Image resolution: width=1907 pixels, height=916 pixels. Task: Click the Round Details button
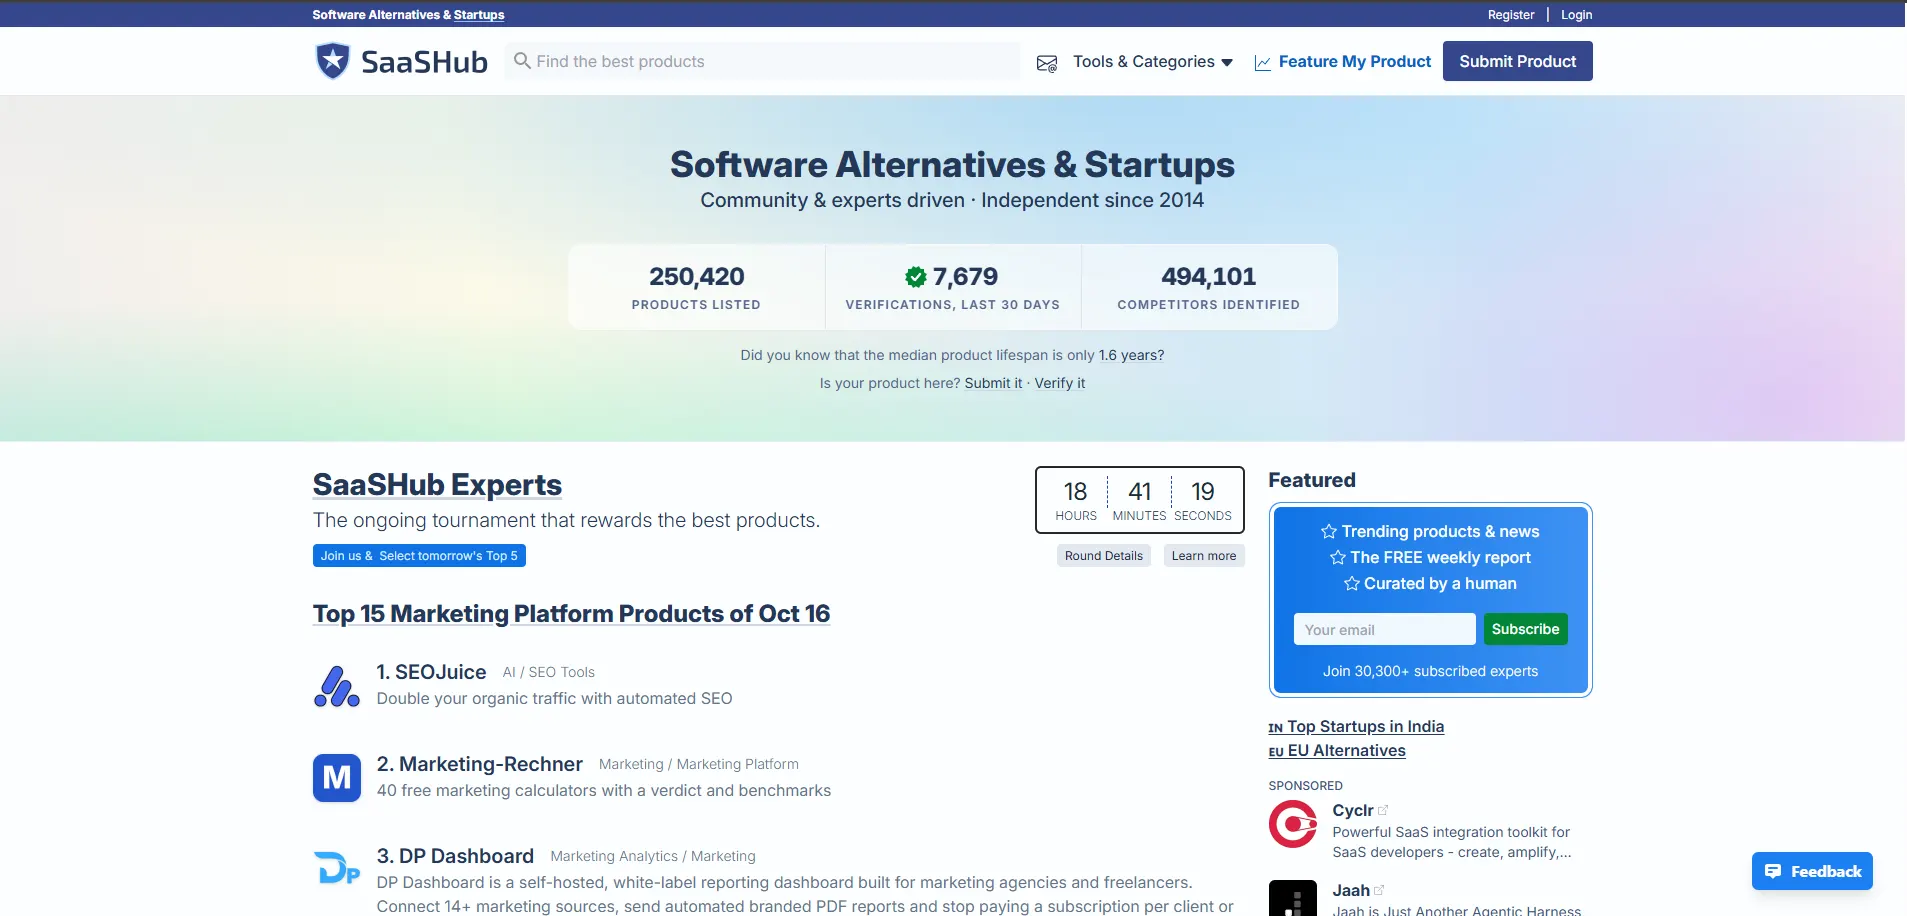(x=1103, y=556)
